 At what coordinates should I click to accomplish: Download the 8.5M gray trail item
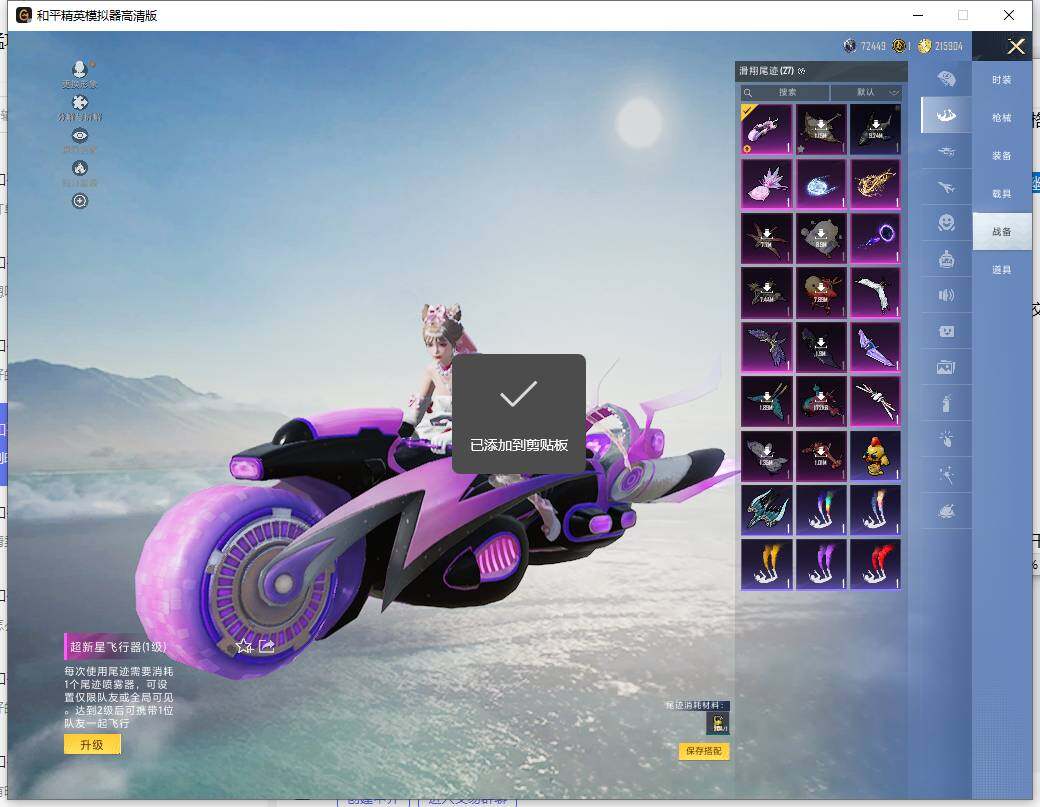pos(821,238)
